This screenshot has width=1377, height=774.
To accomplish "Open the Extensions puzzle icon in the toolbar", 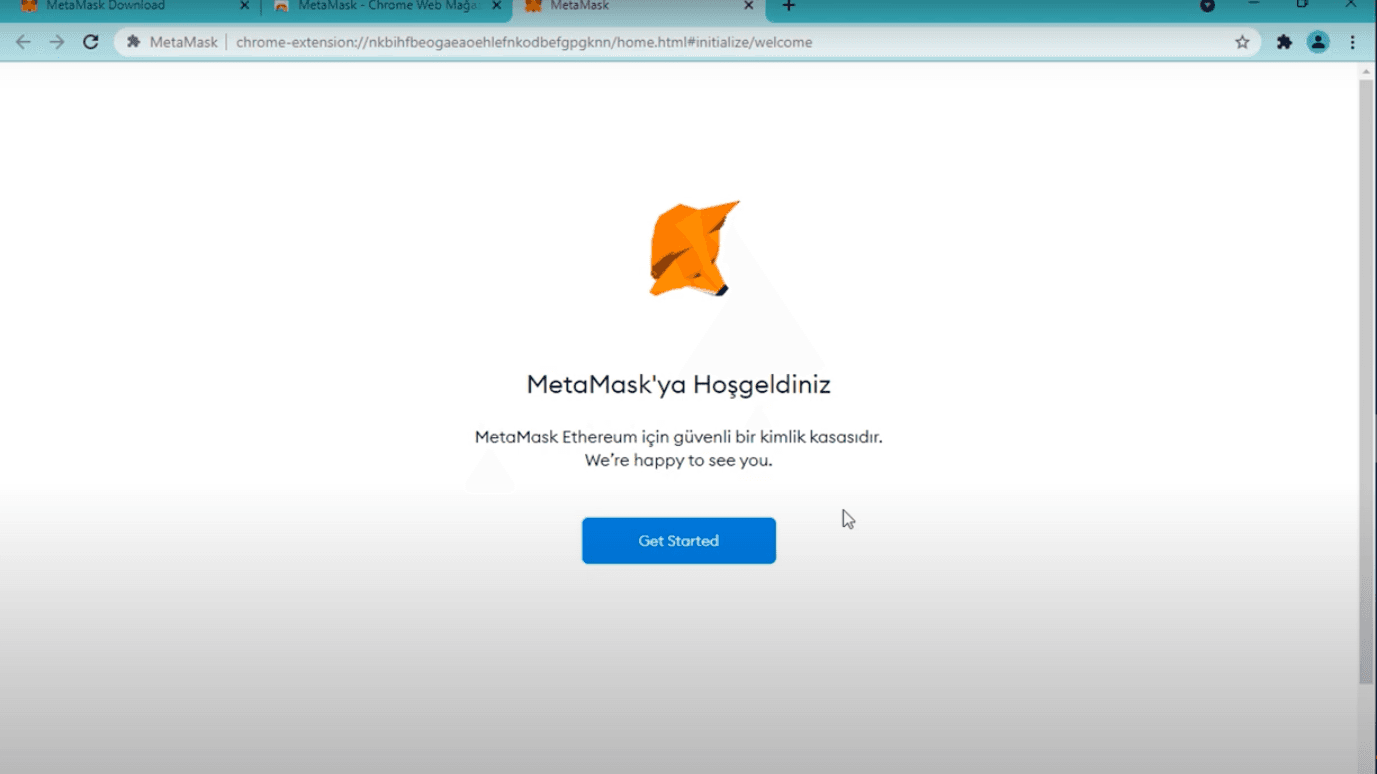I will click(x=1284, y=42).
